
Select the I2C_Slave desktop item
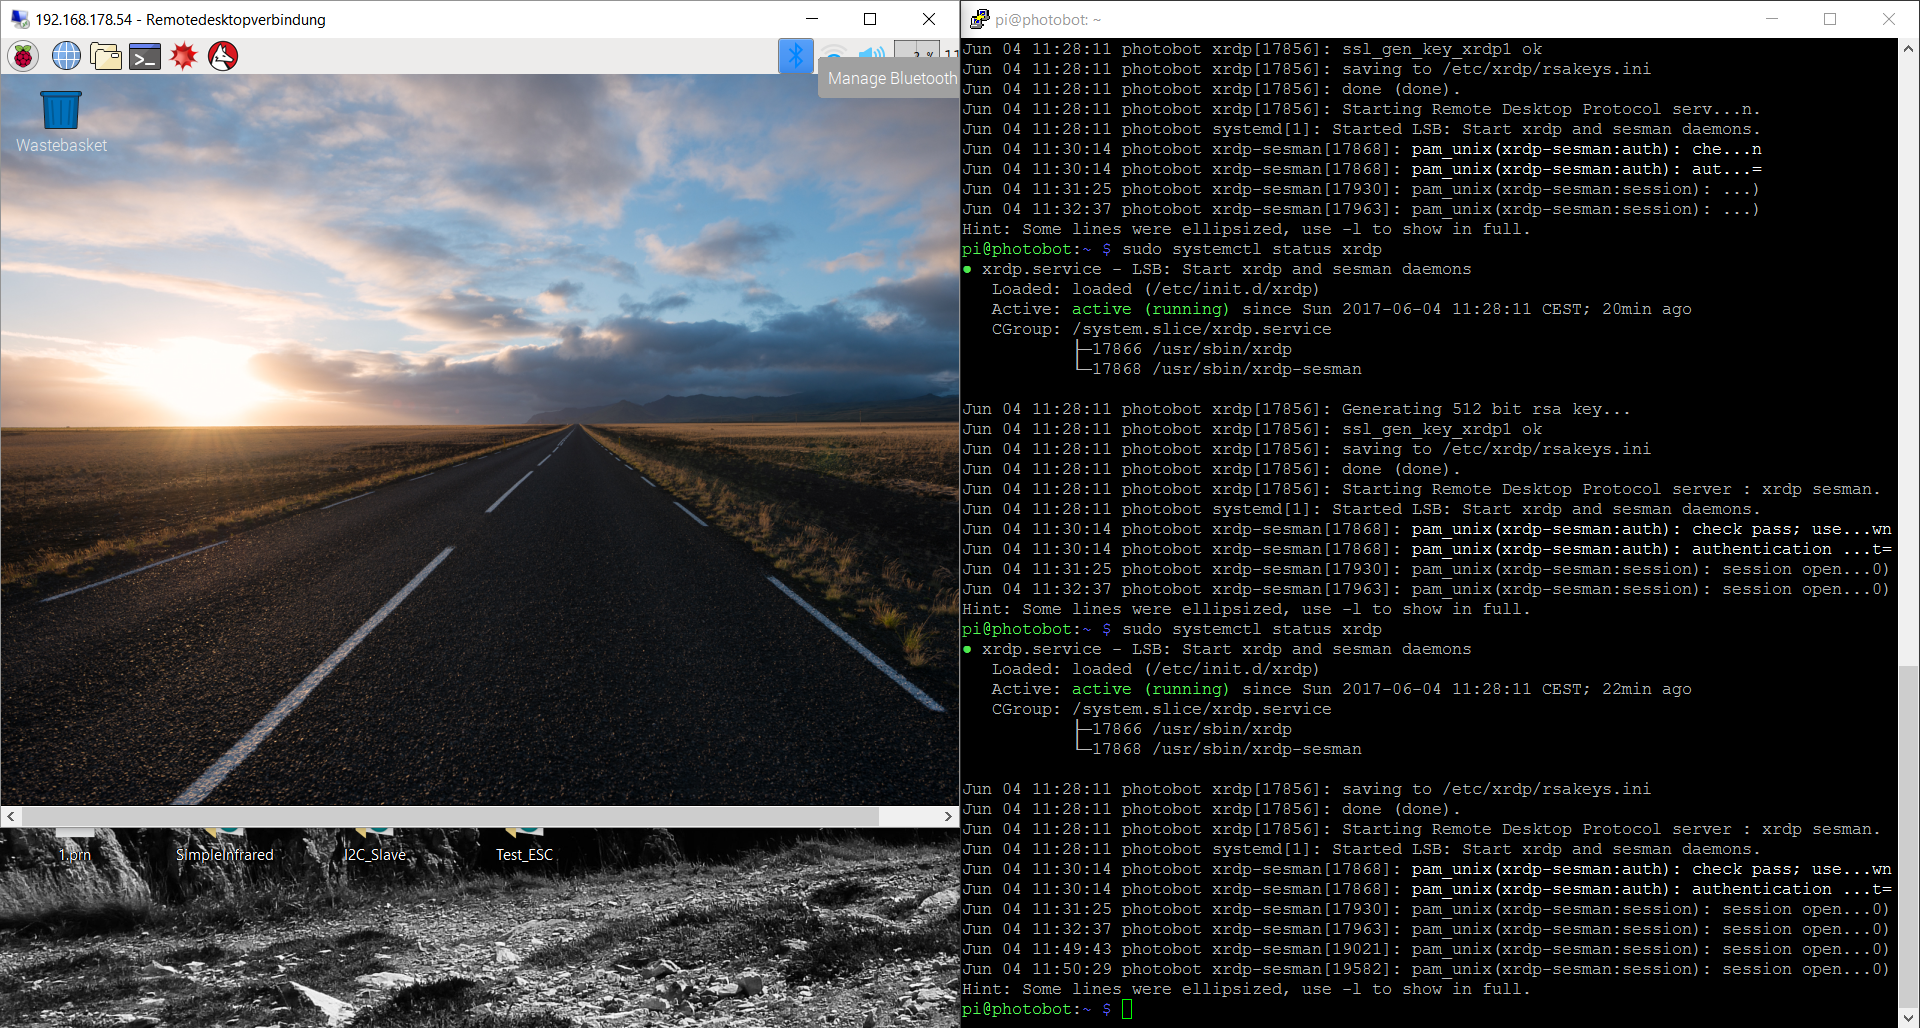(375, 846)
